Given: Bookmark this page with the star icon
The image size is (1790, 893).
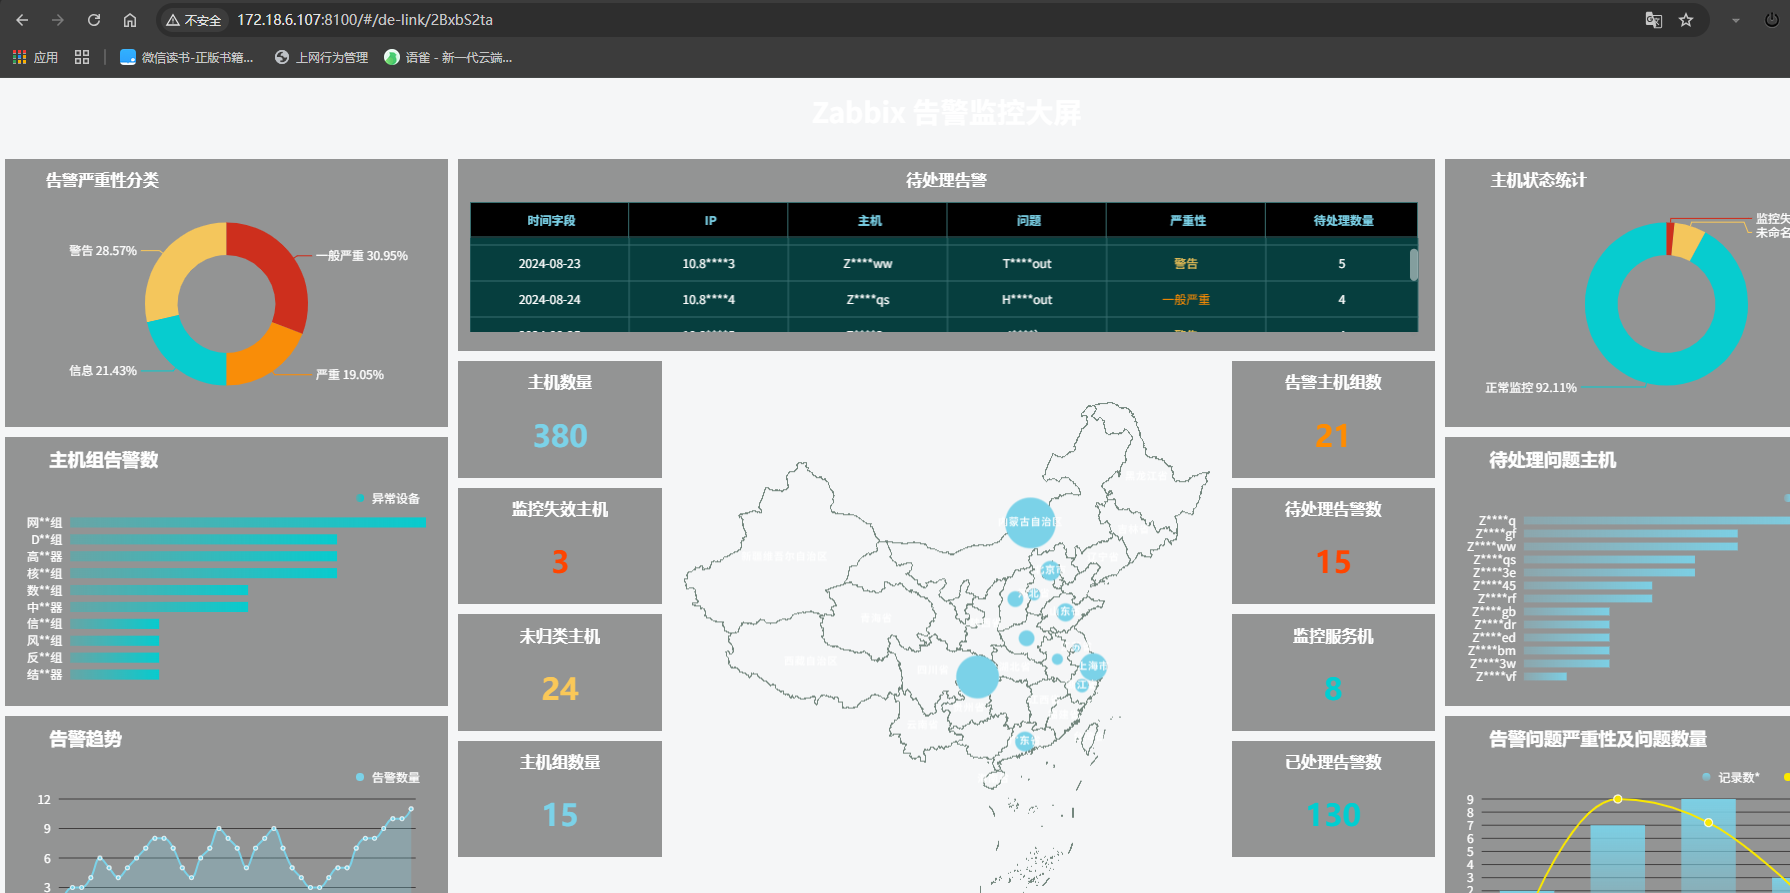Looking at the screenshot, I should click(1686, 20).
